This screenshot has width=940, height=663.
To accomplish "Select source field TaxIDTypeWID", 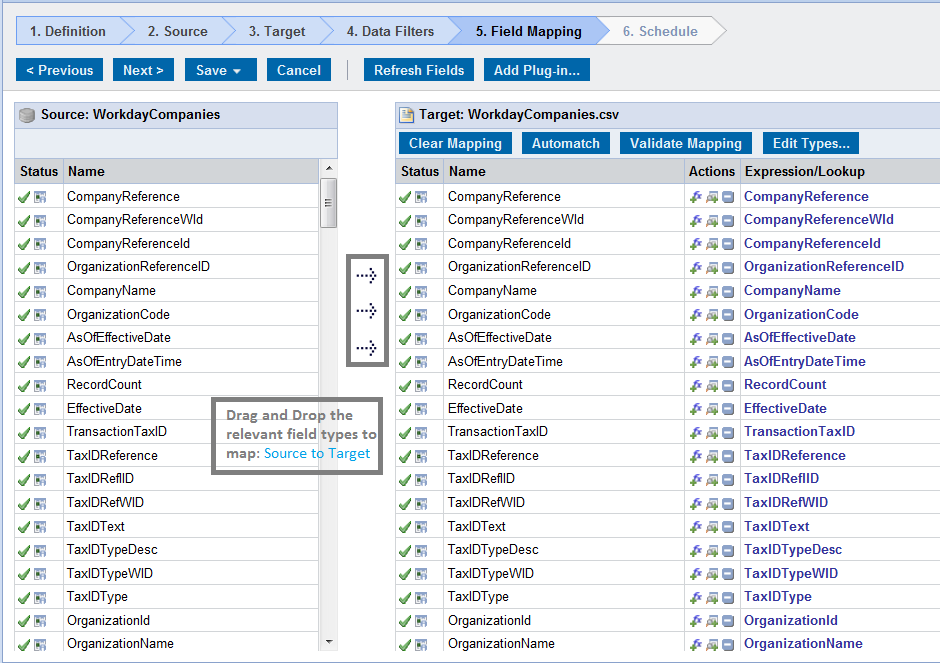I will pyautogui.click(x=110, y=574).
